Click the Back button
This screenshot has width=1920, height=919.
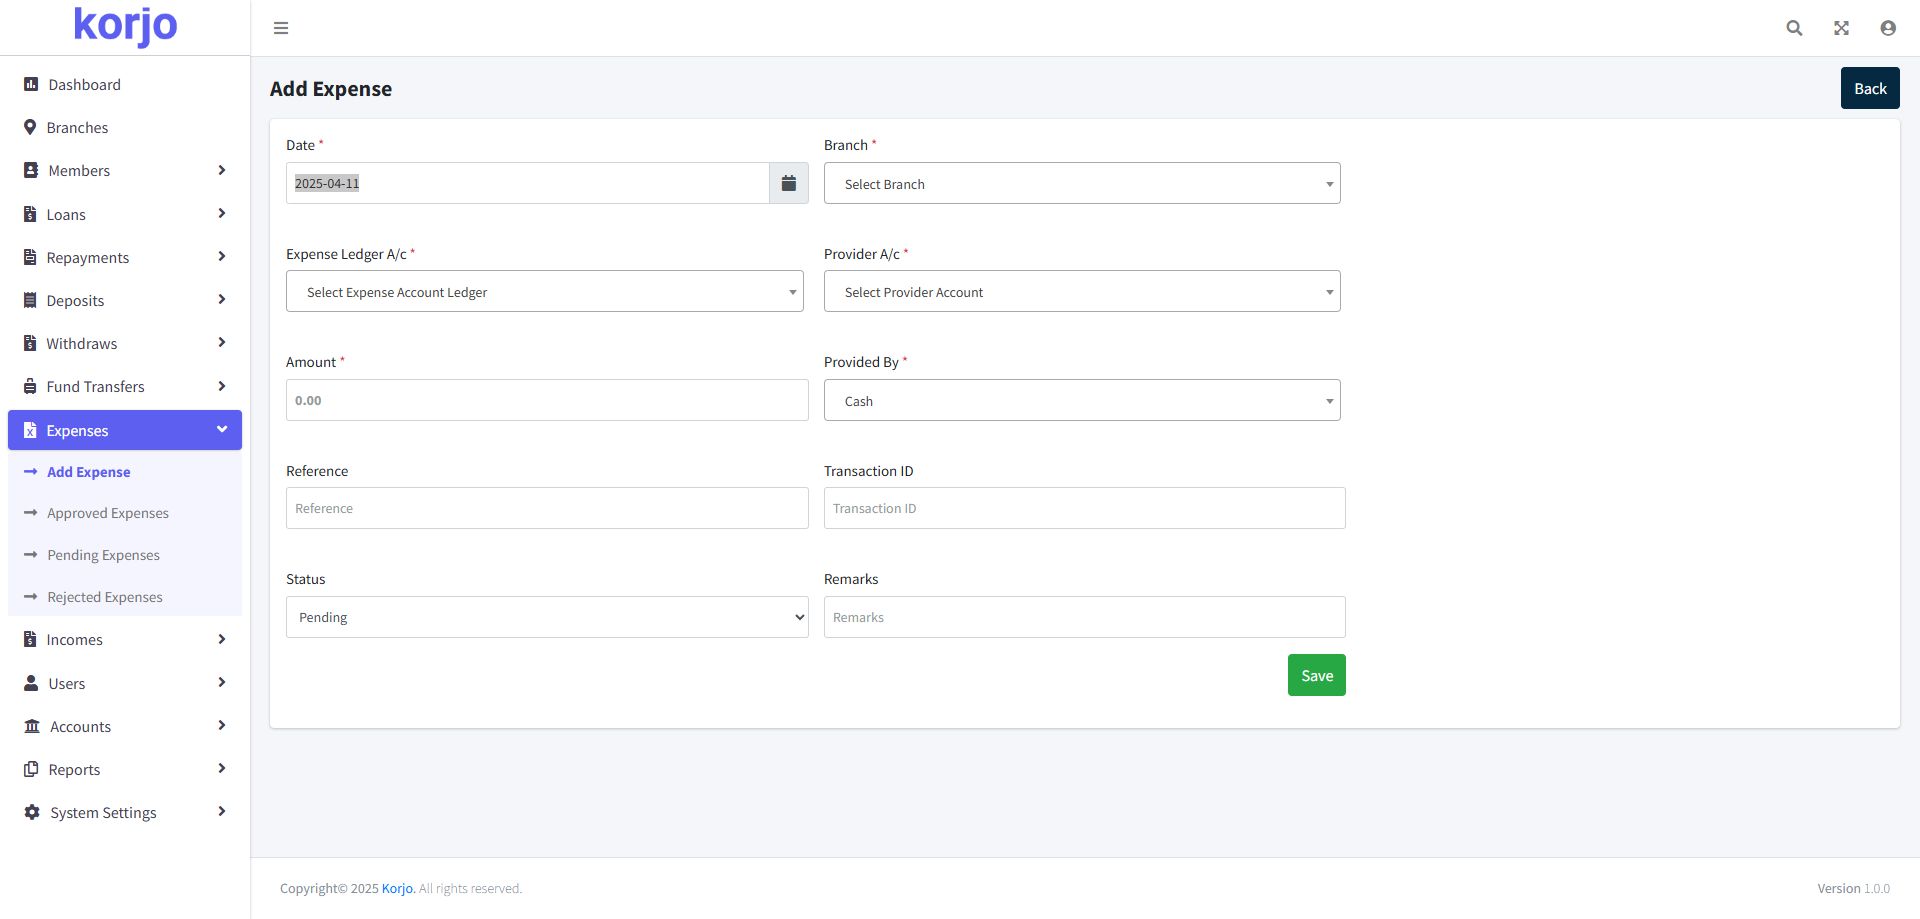1869,89
